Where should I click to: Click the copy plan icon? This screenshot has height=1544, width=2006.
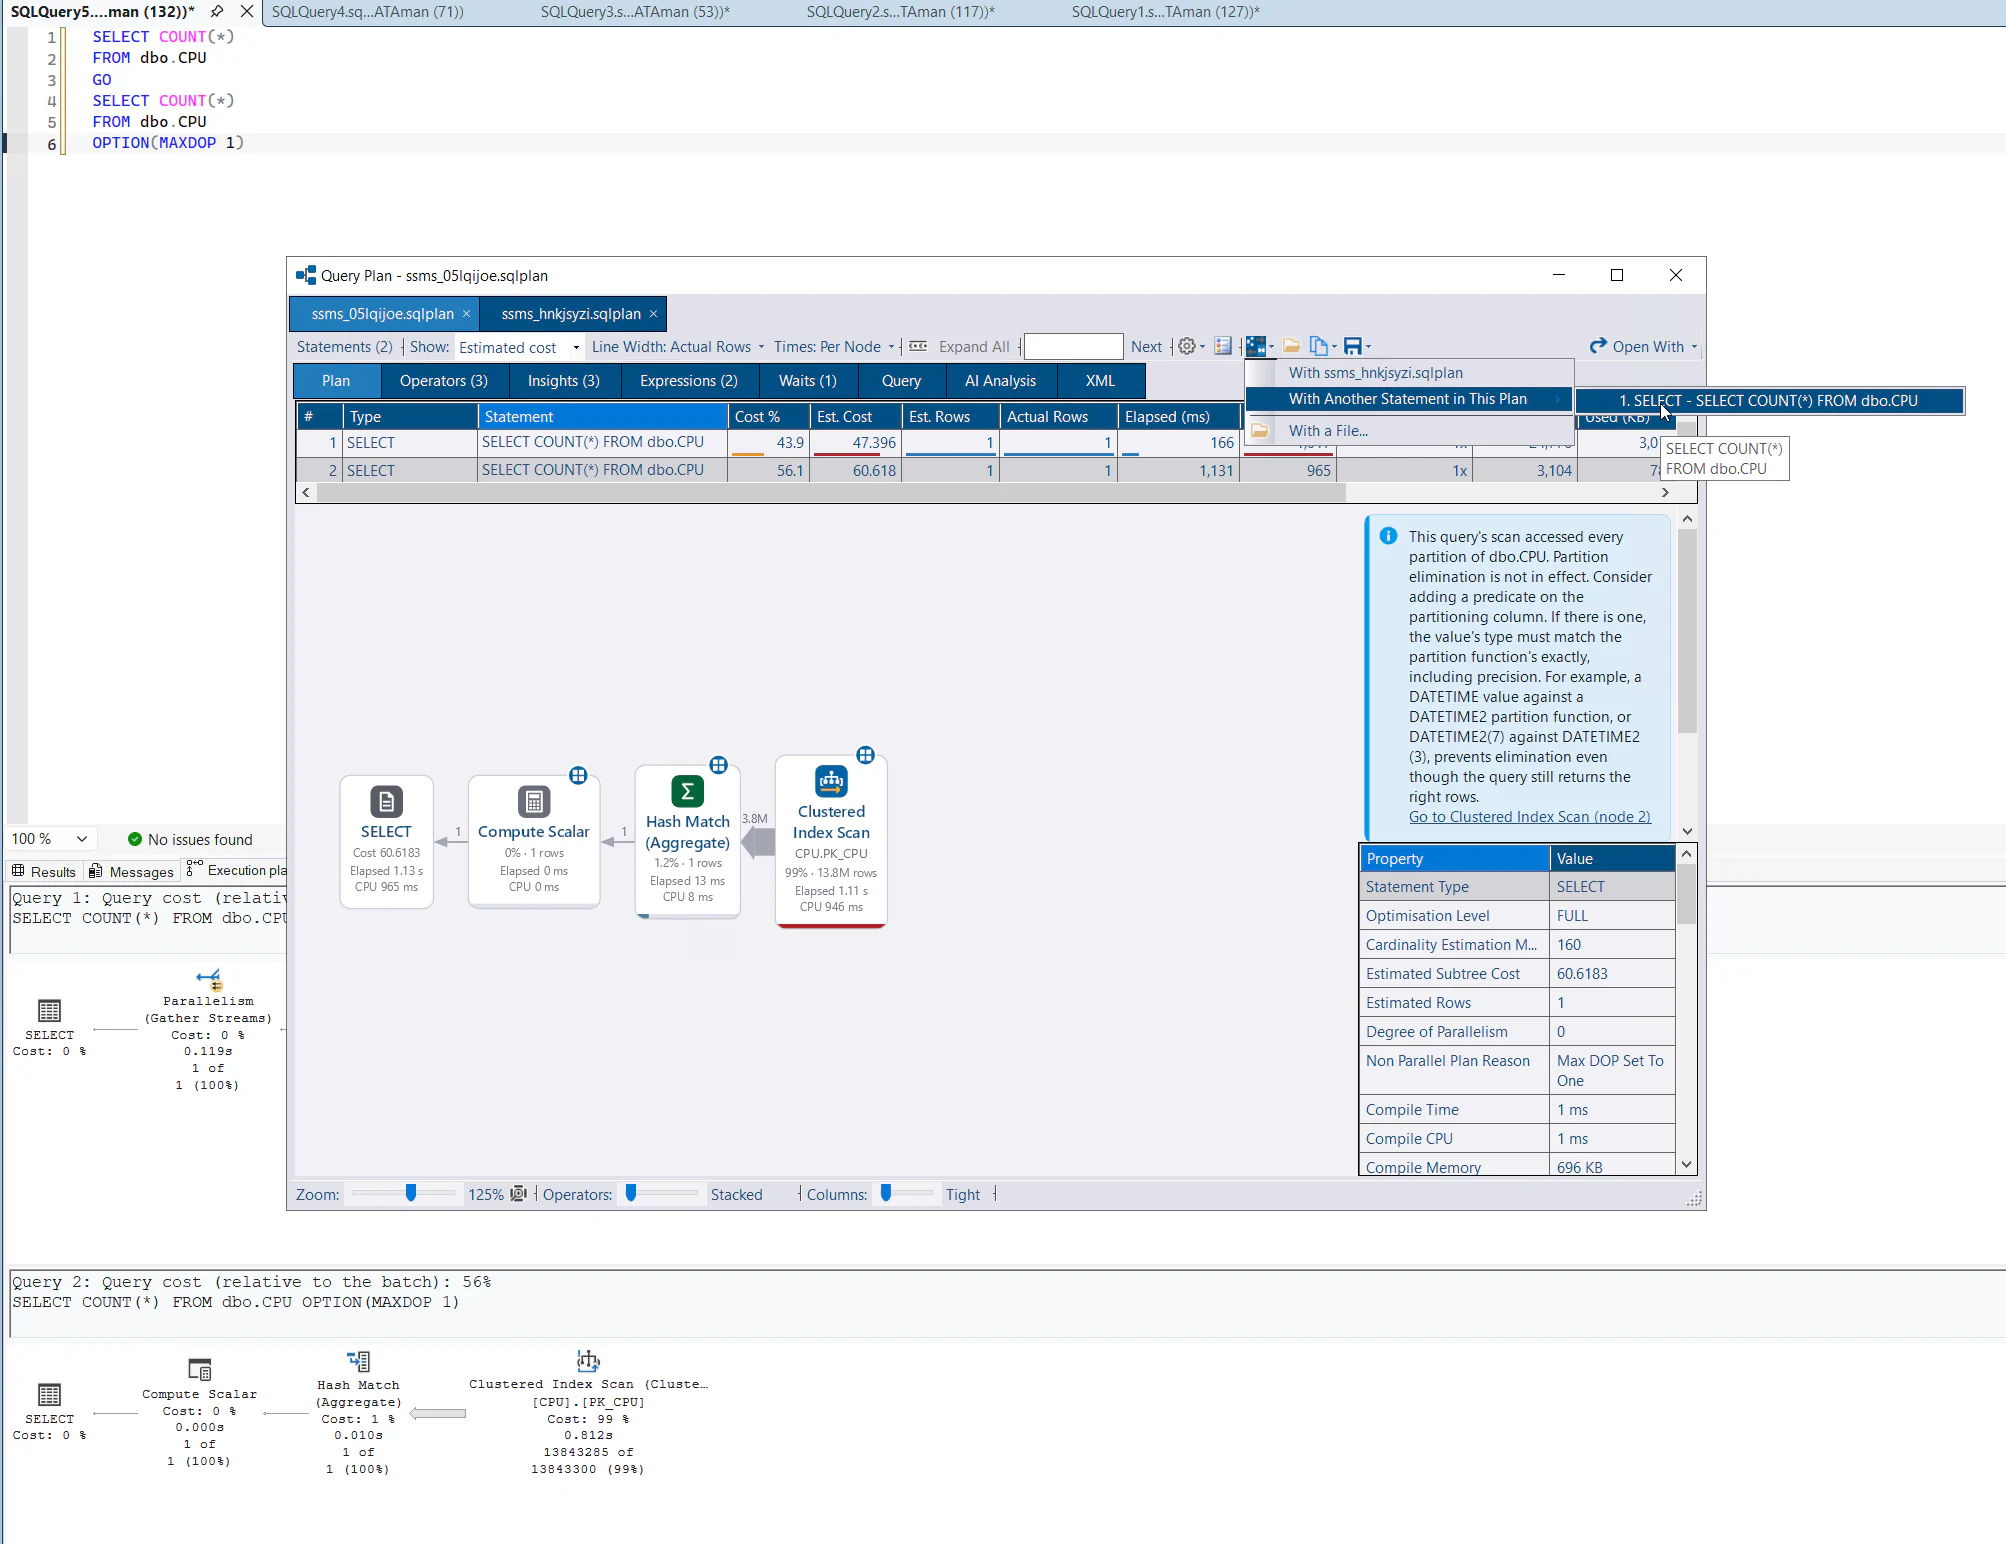(x=1319, y=346)
